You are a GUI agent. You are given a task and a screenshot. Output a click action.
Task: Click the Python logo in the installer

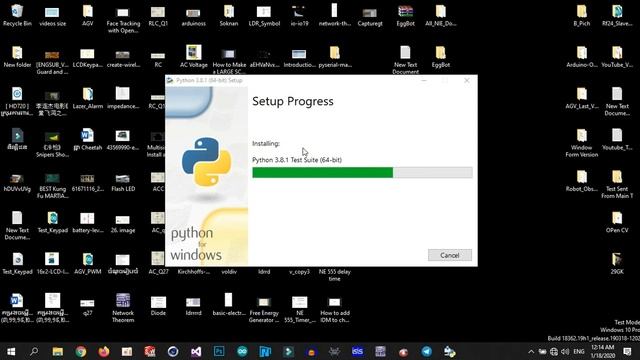[207, 162]
